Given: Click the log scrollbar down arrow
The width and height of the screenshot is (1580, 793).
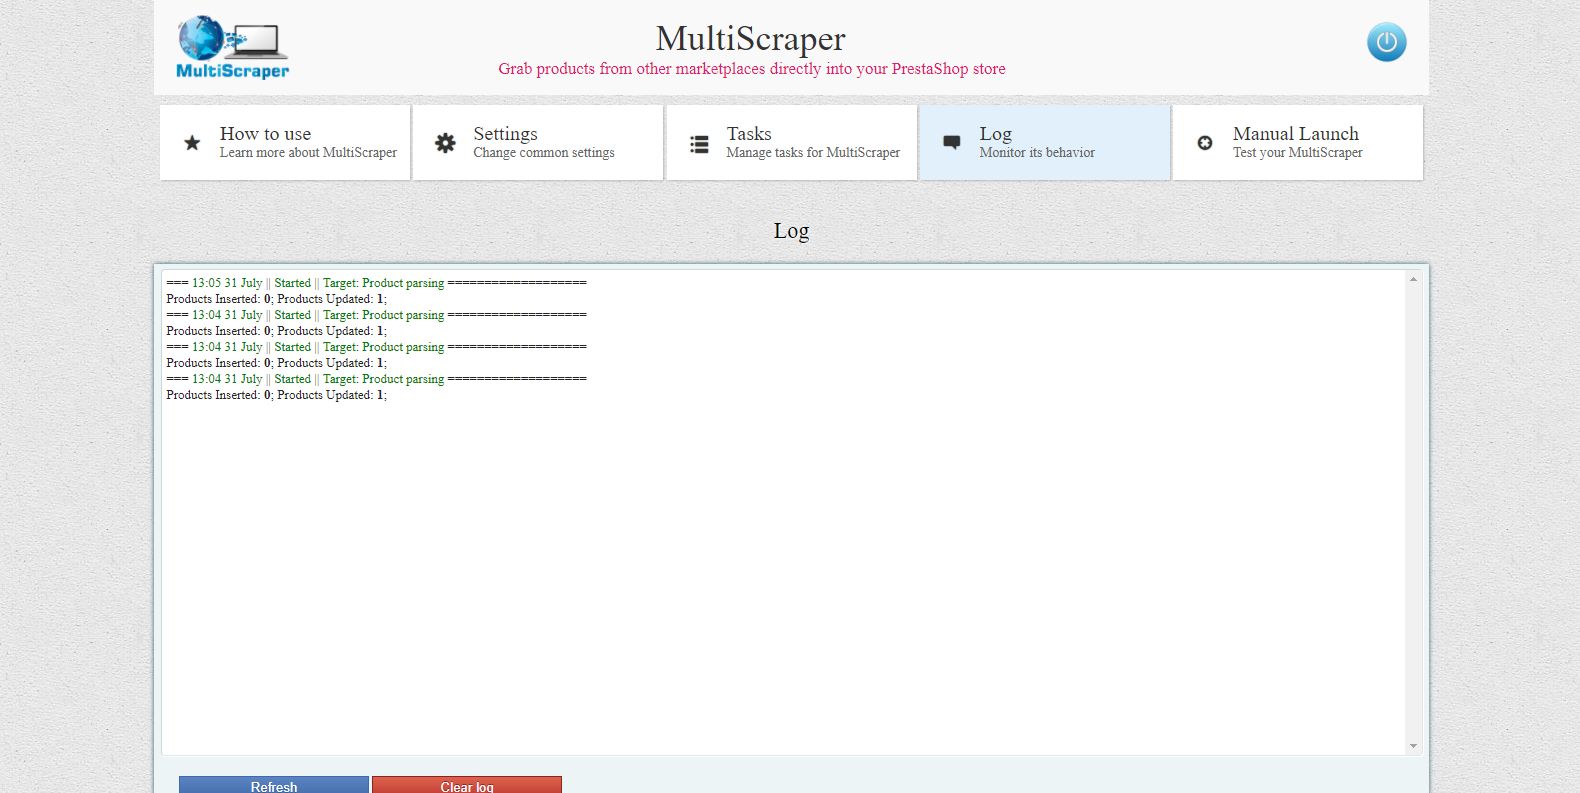Looking at the screenshot, I should pyautogui.click(x=1413, y=746).
